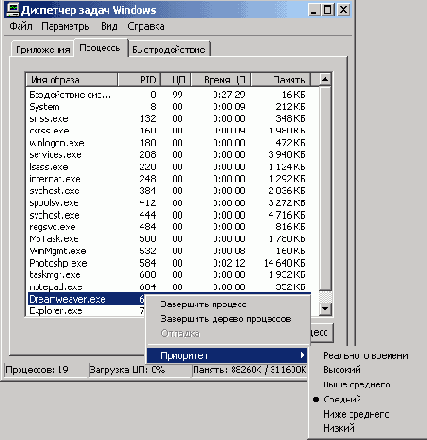This screenshot has width=427, height=440.
Task: Expand the Приоритет submenu
Action: tap(227, 355)
